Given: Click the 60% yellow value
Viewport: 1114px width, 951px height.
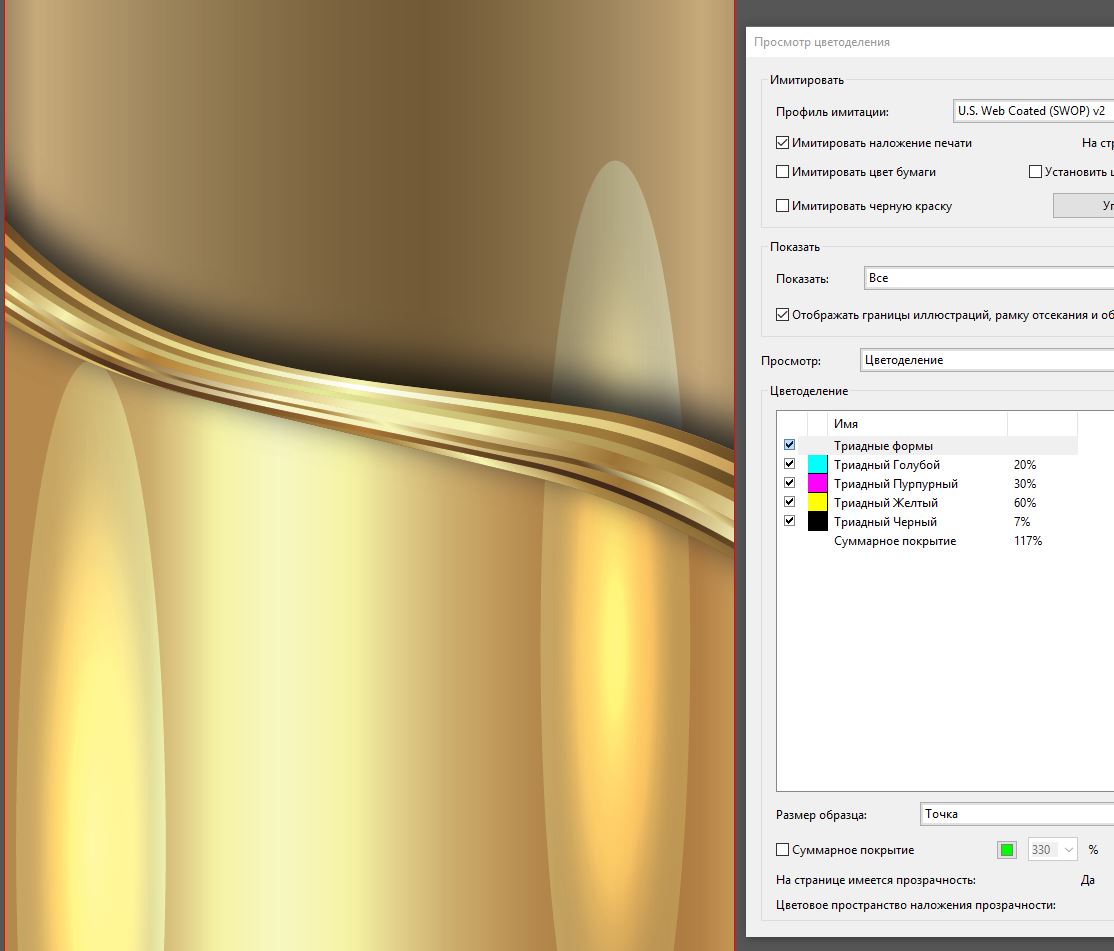Looking at the screenshot, I should [x=1024, y=503].
